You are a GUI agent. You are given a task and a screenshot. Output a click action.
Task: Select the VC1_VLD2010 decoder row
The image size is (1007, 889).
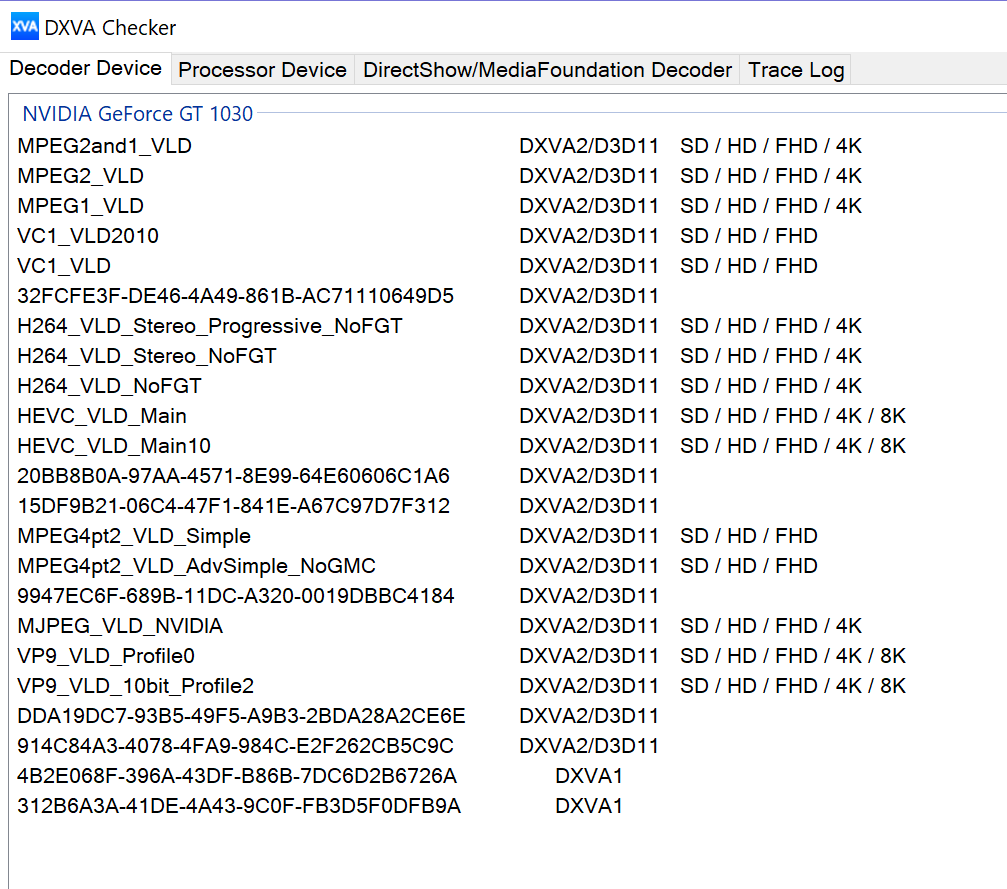click(x=507, y=236)
